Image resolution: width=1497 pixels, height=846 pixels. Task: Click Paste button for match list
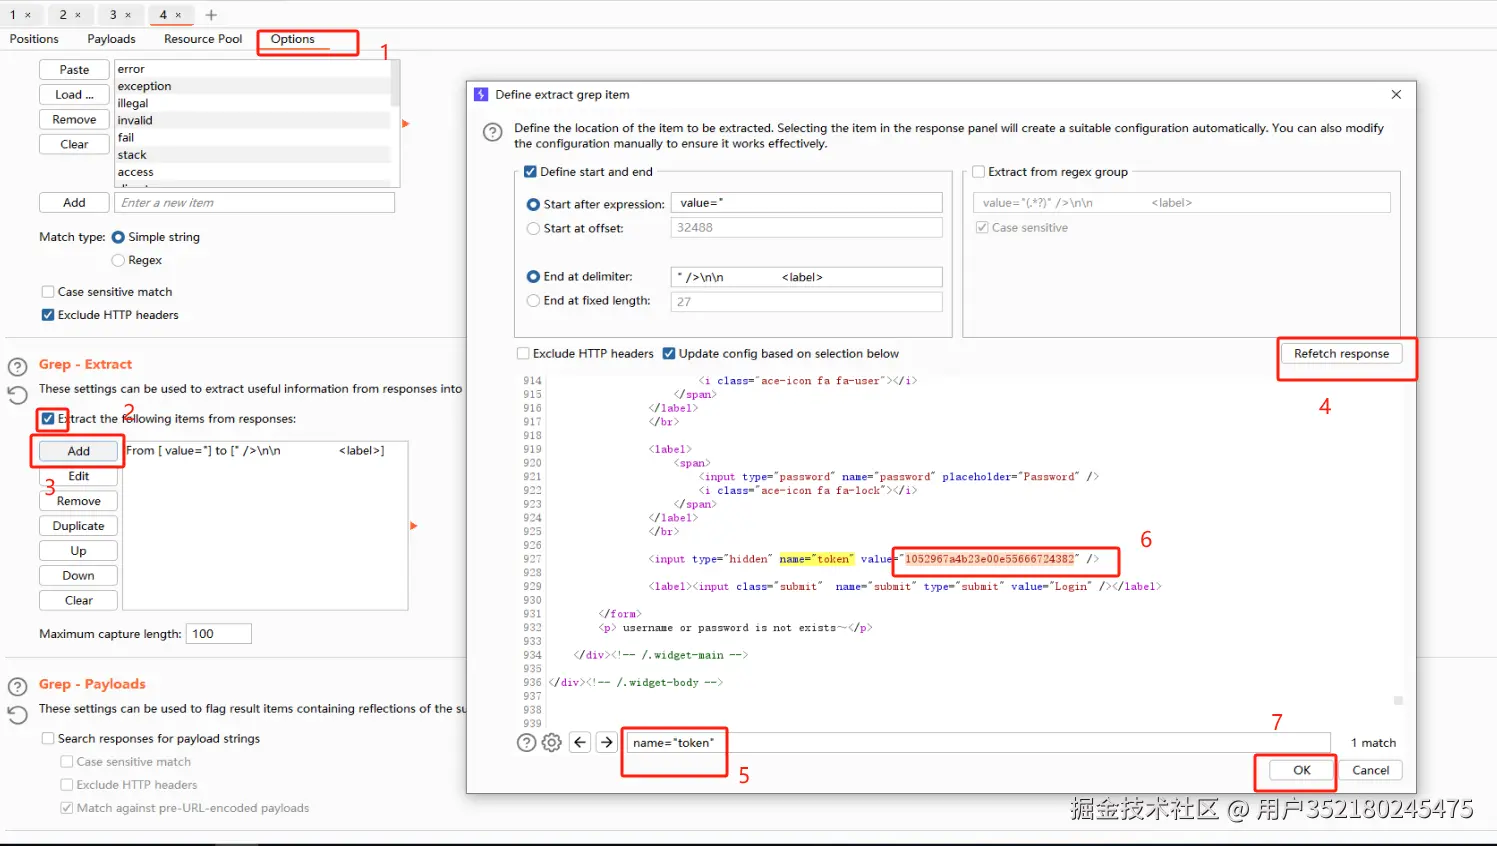click(74, 70)
